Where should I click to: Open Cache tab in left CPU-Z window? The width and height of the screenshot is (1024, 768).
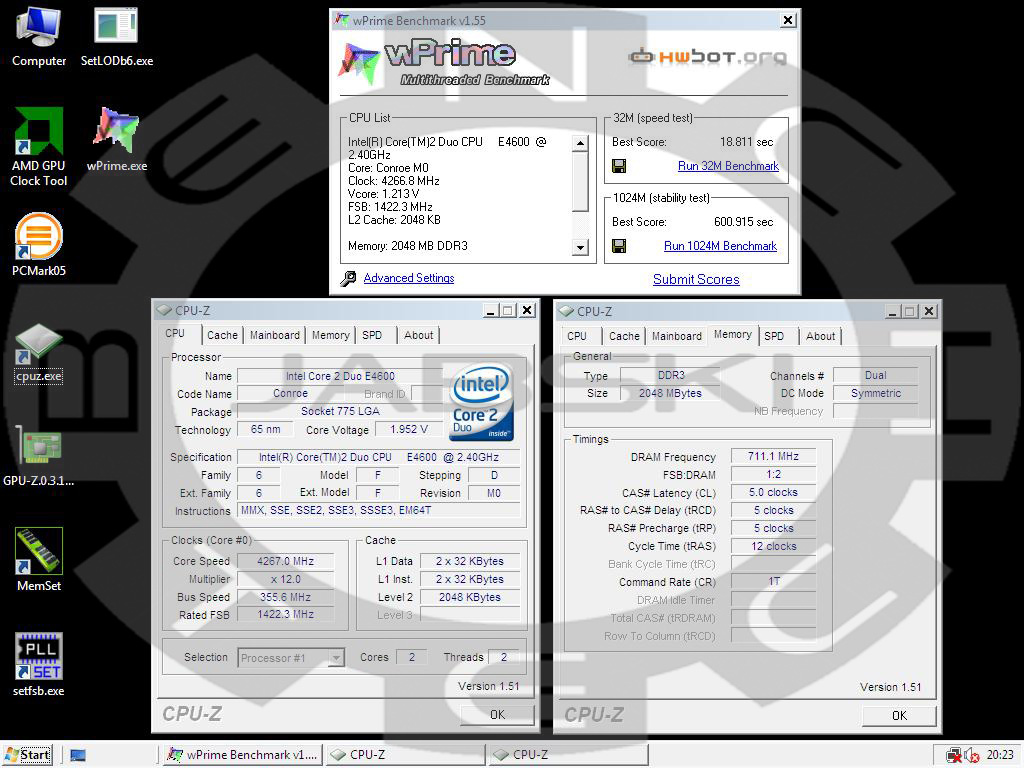[222, 335]
